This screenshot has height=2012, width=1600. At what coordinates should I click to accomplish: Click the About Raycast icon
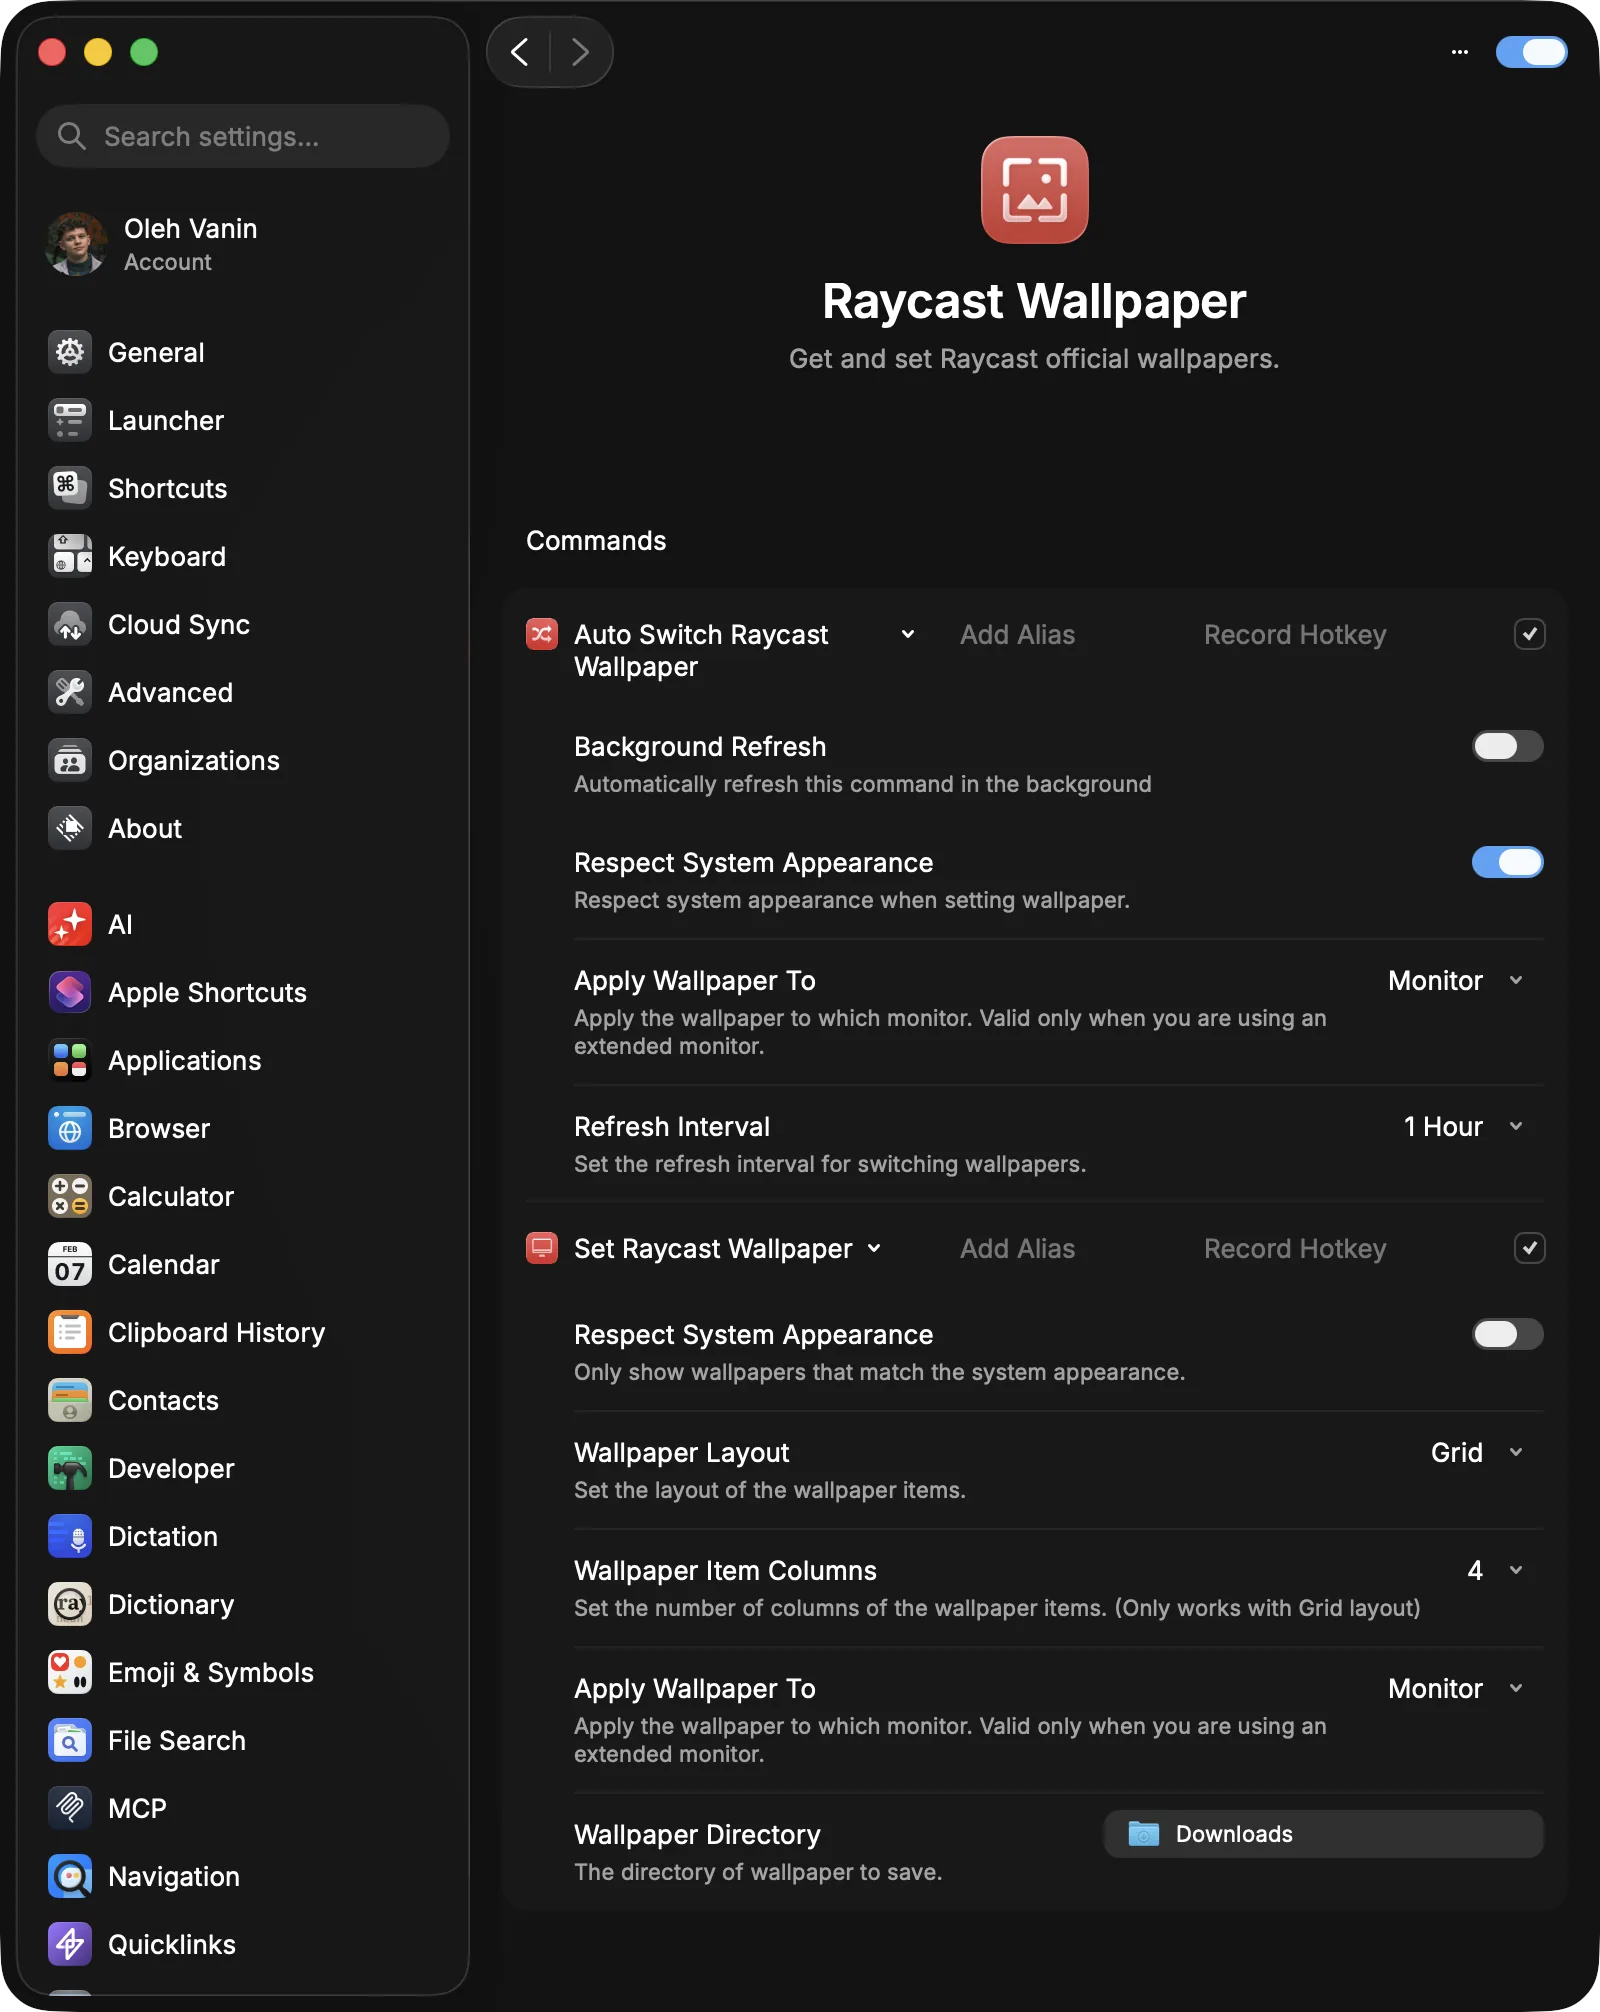(x=70, y=828)
